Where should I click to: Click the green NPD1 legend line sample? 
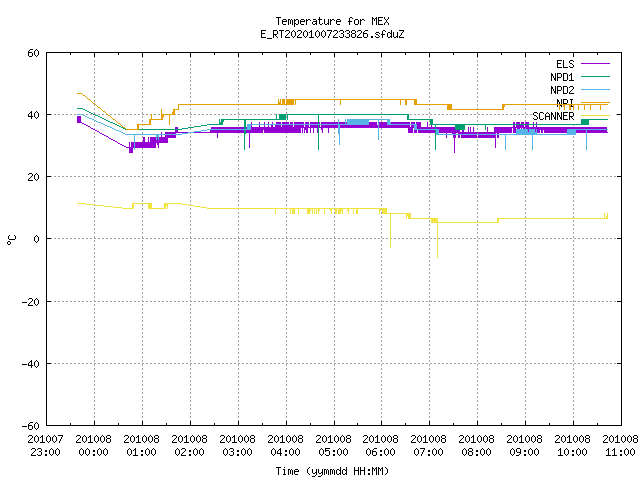595,76
